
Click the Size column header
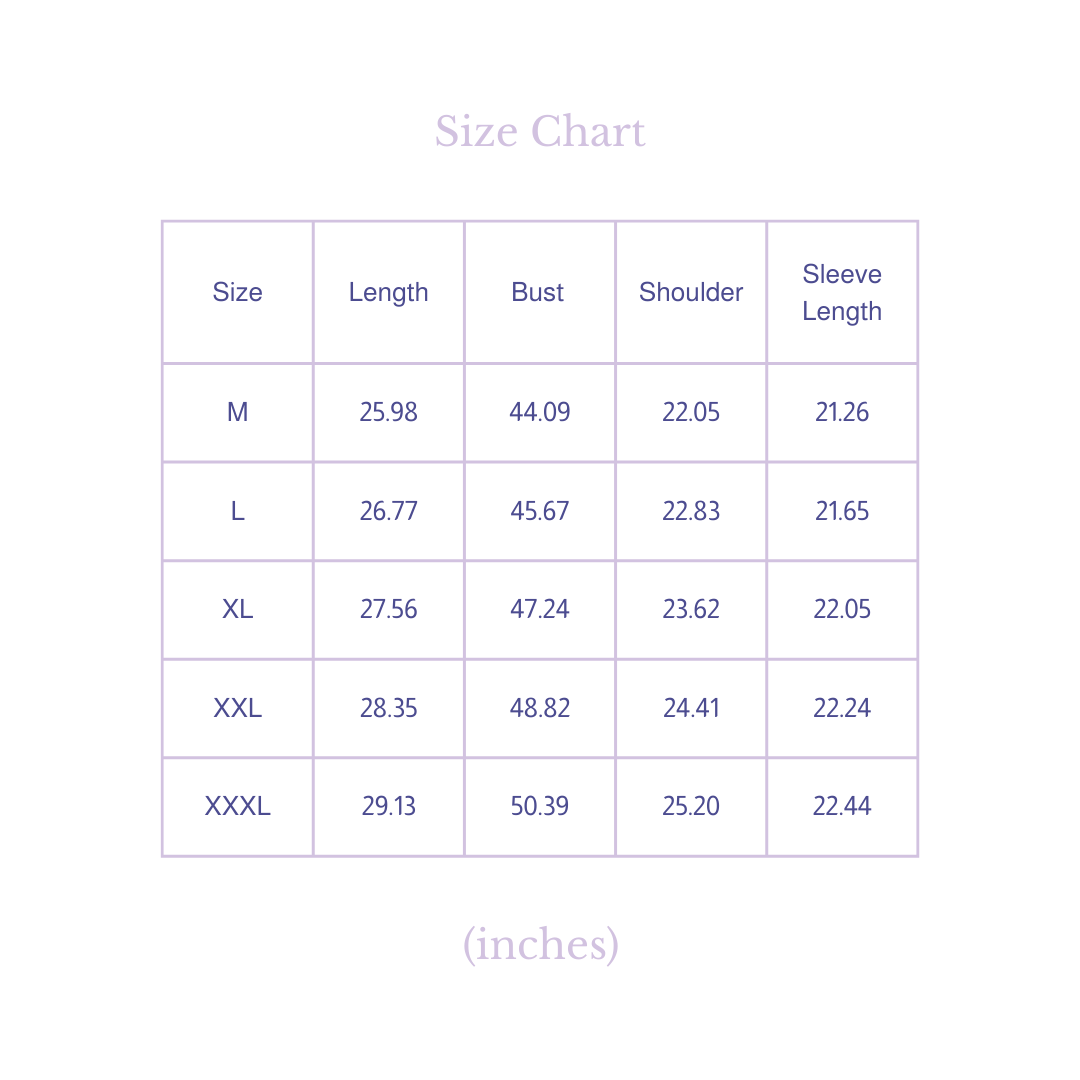(x=237, y=292)
